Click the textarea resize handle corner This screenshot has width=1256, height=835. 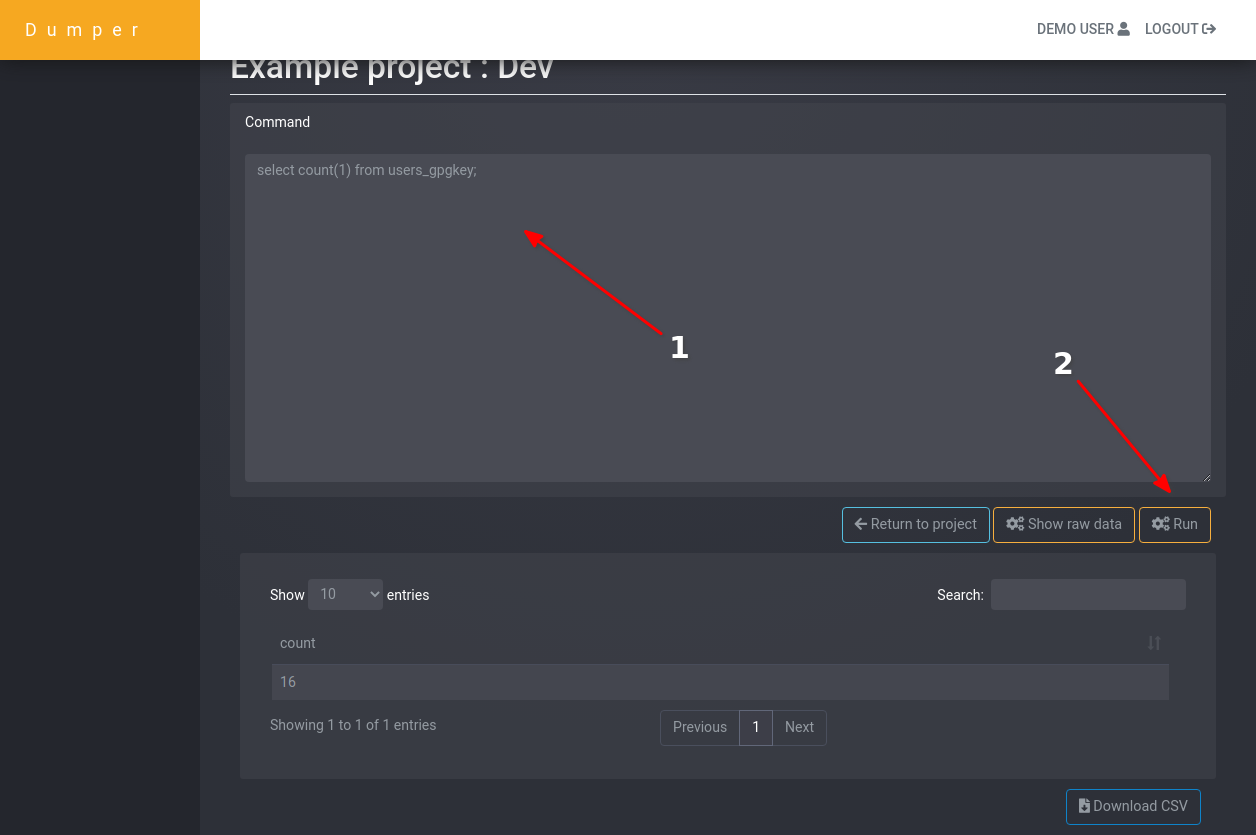click(x=1205, y=476)
